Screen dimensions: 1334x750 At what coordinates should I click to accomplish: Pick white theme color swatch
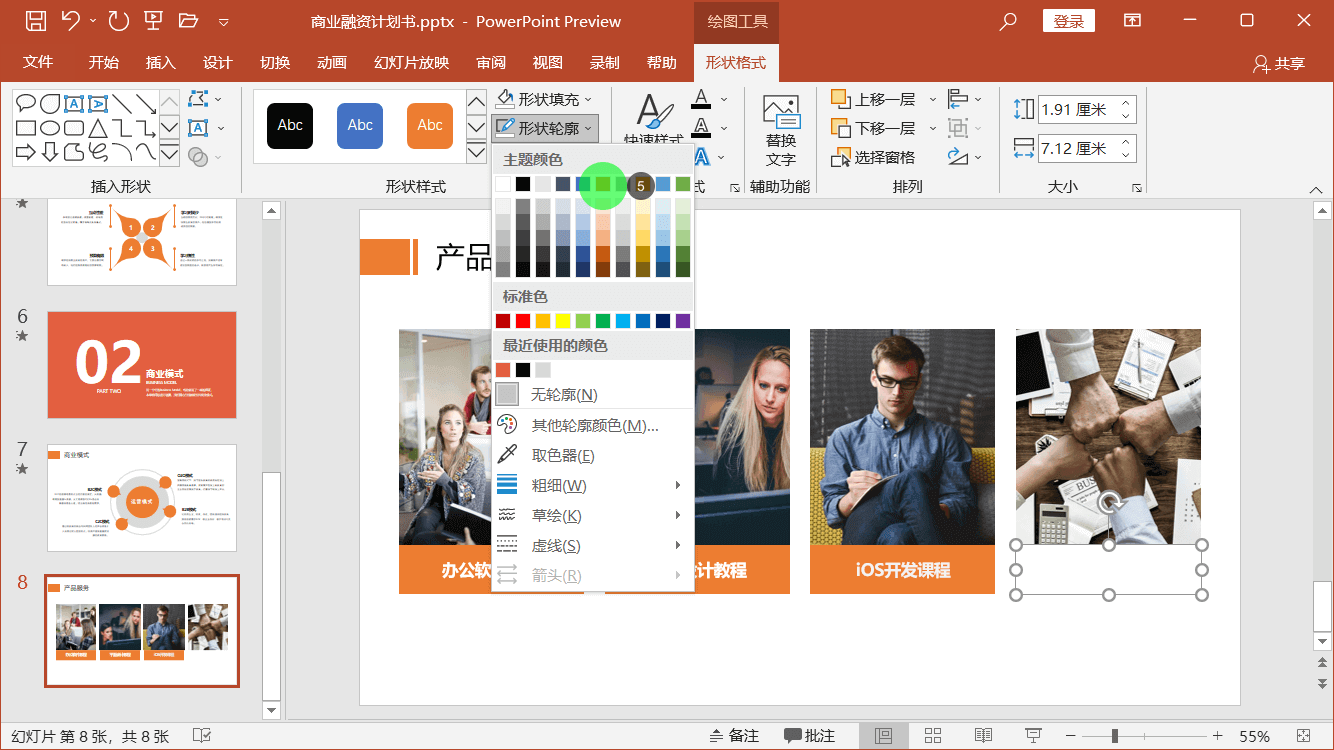tap(503, 184)
